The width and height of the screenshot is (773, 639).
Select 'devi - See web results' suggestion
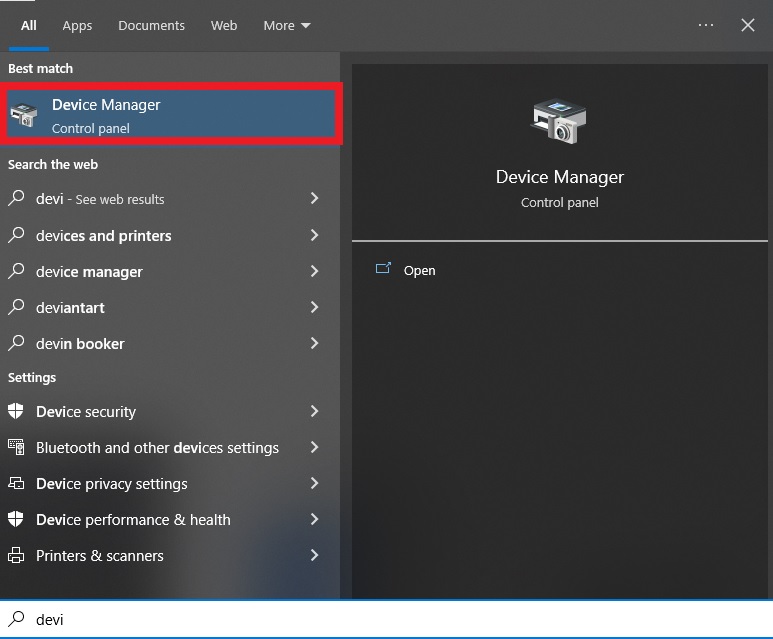click(x=170, y=199)
